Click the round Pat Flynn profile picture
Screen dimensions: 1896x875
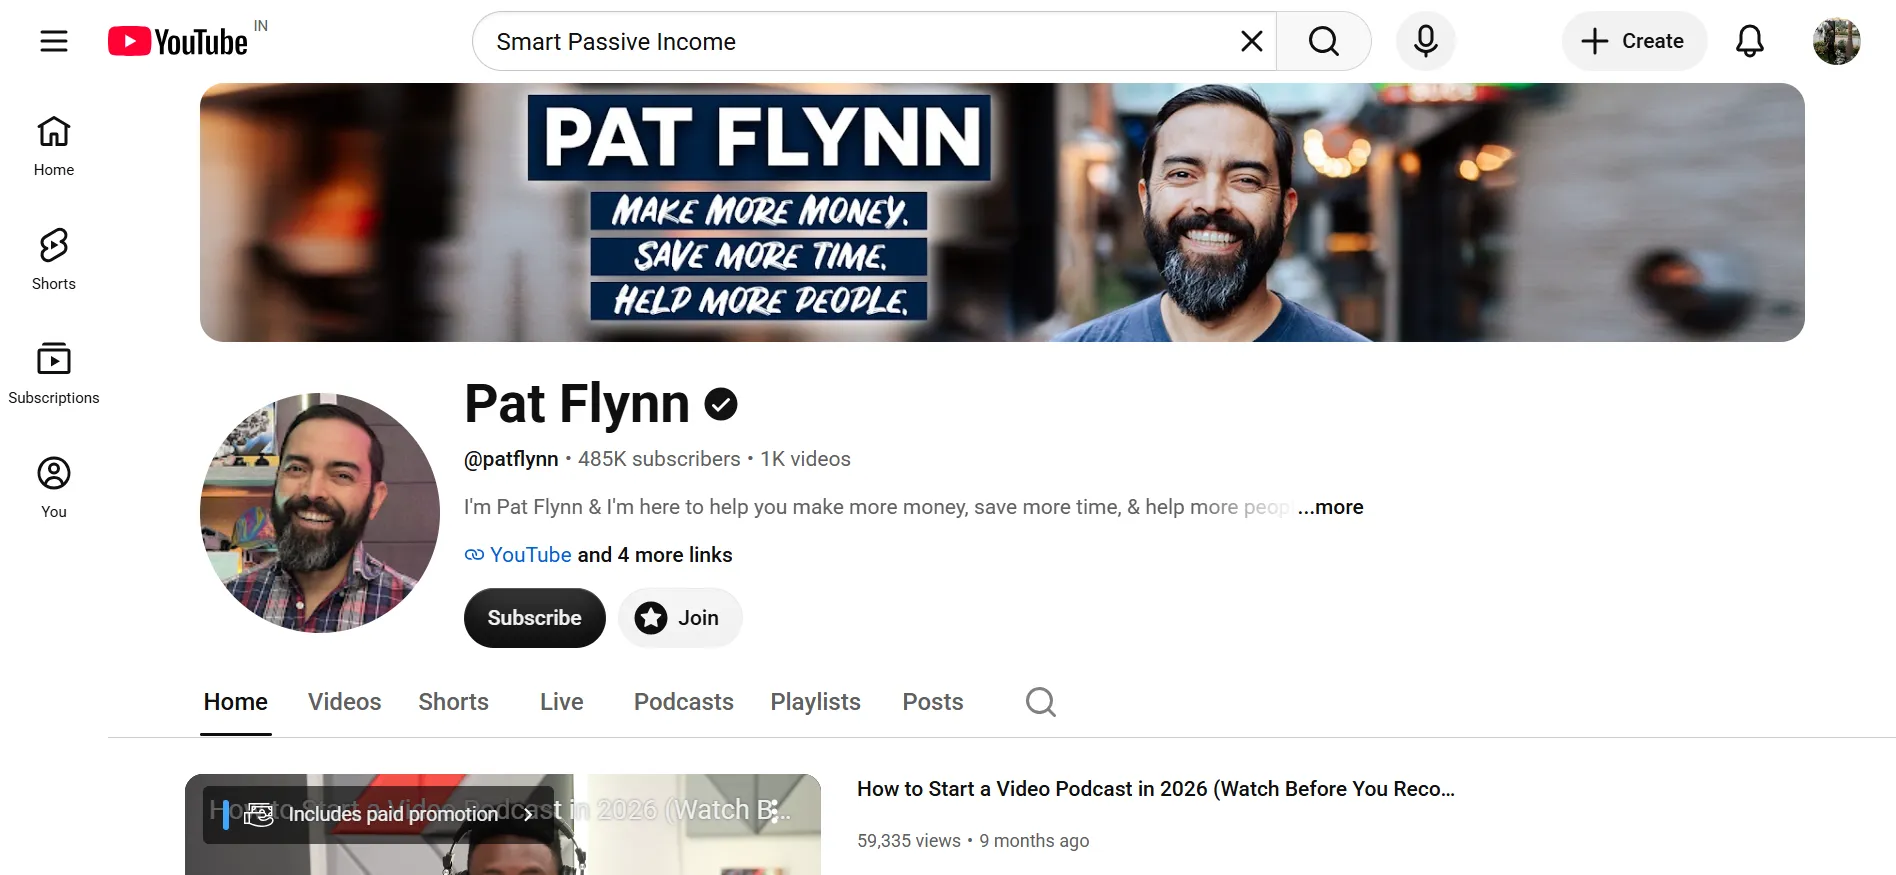tap(320, 513)
